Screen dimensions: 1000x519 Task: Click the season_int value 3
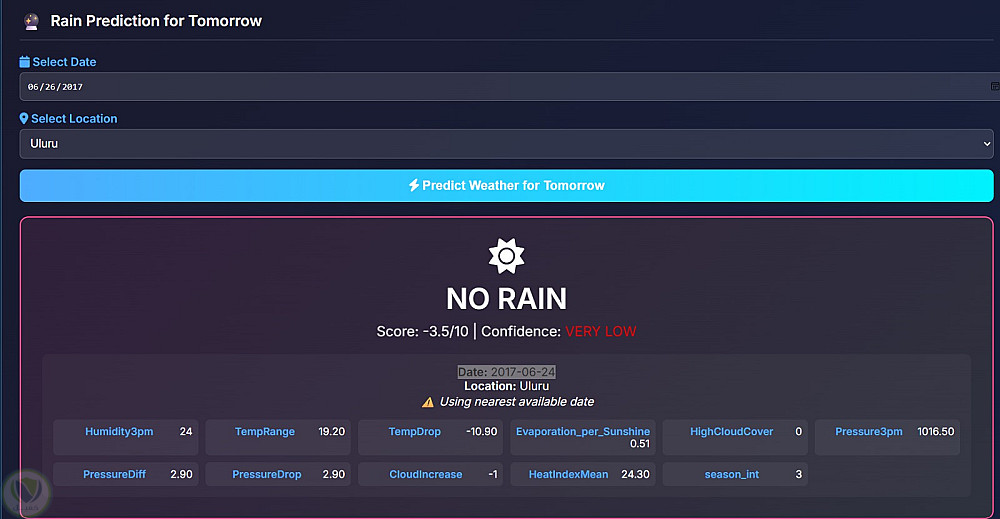798,474
